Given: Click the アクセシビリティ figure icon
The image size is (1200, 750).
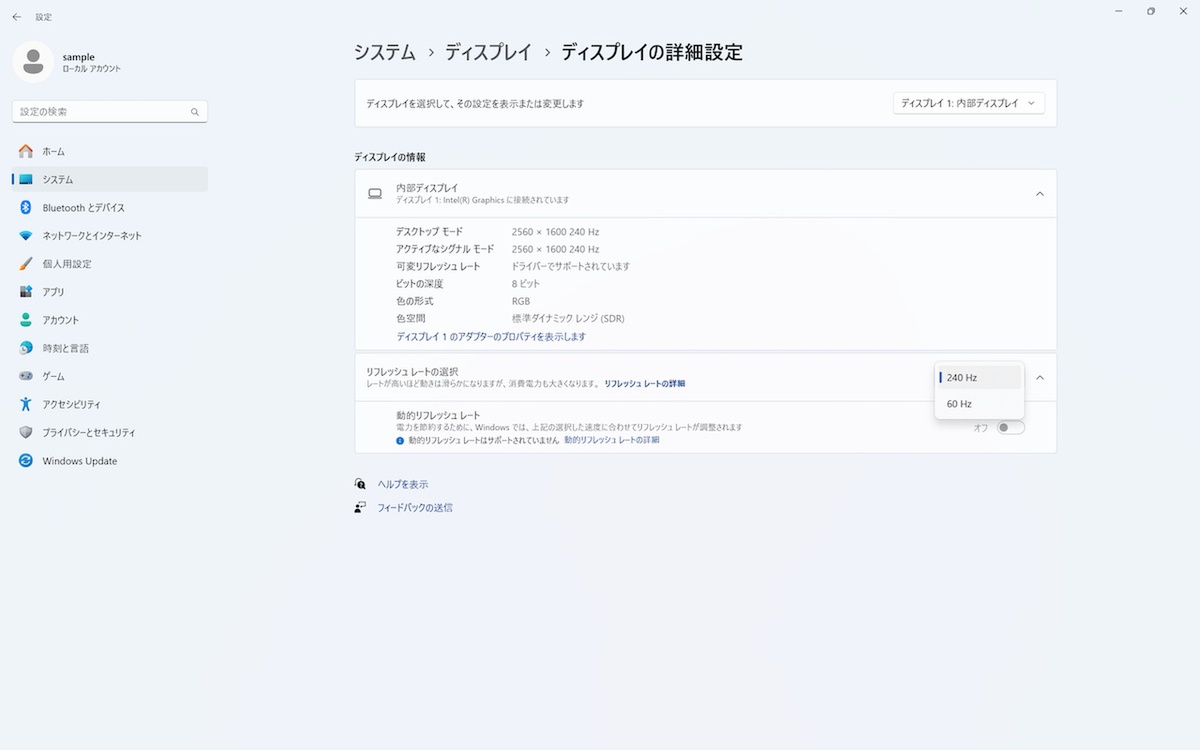Looking at the screenshot, I should (26, 404).
